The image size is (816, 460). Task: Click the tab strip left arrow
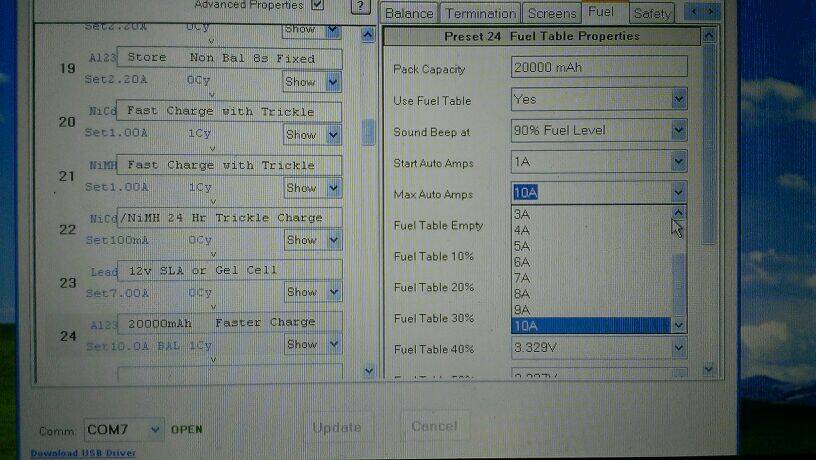pos(694,11)
